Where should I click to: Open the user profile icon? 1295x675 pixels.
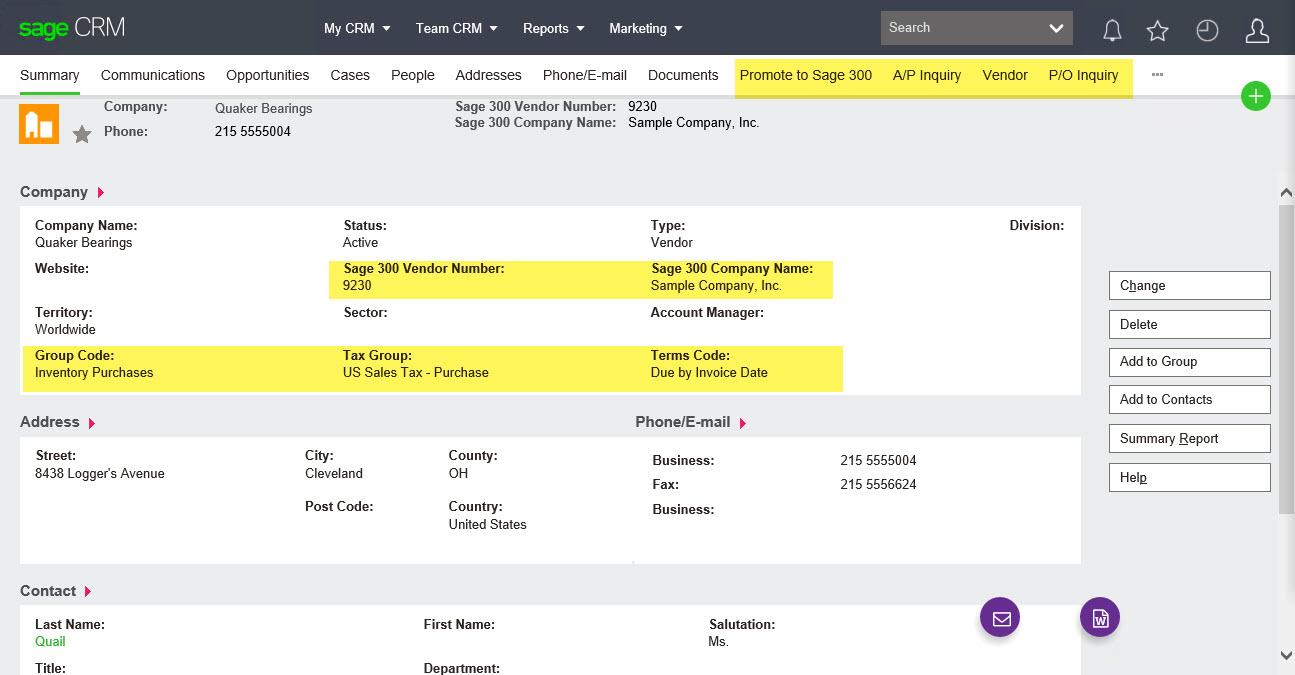click(1257, 28)
